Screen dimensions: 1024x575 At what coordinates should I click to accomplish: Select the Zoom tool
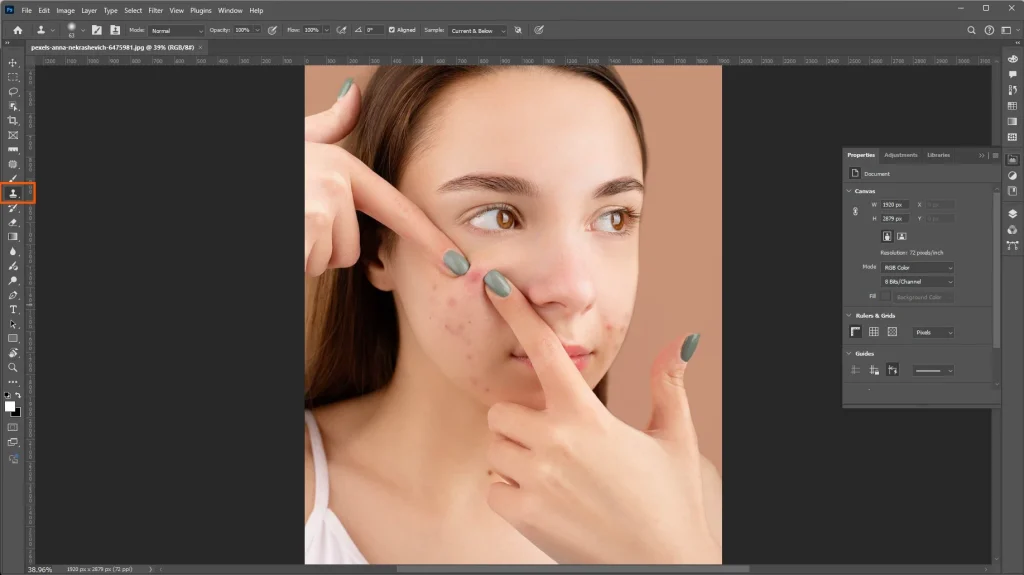12,367
